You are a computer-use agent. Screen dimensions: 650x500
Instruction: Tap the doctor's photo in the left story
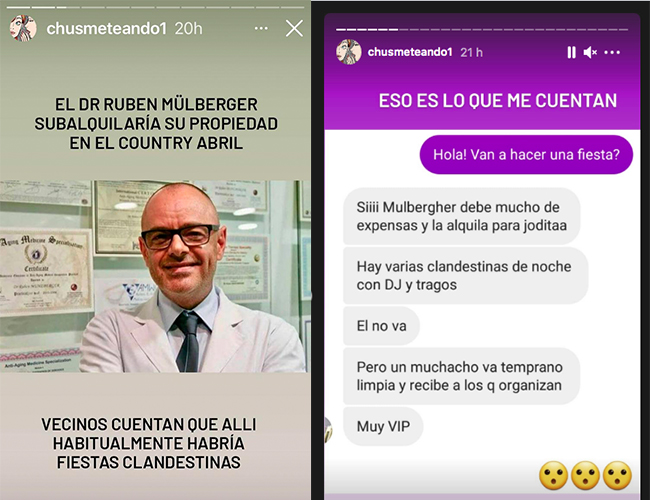155,276
